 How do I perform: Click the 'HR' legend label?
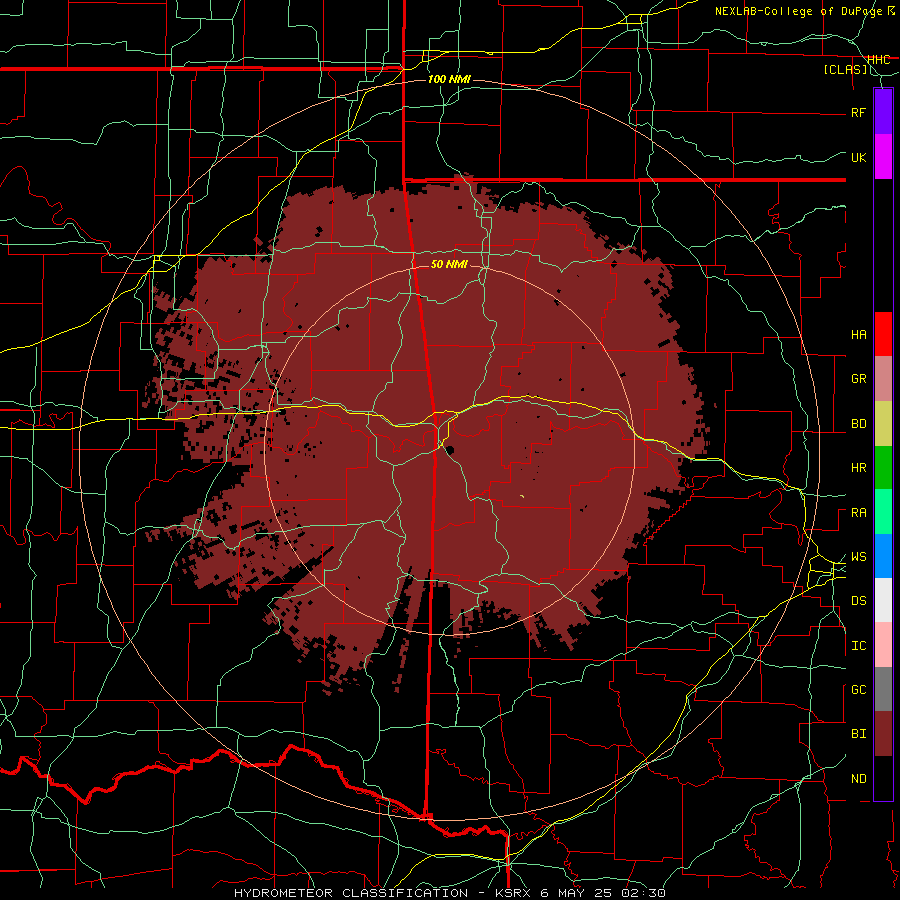(x=859, y=468)
